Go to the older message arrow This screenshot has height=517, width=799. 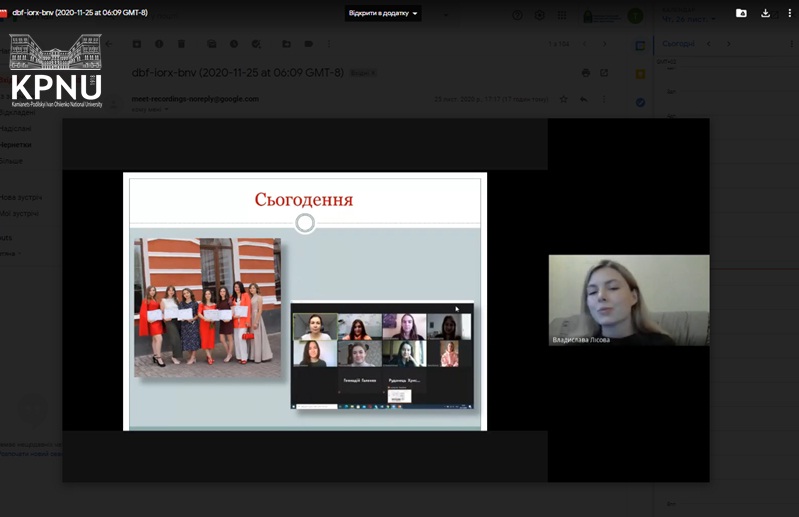(x=605, y=44)
